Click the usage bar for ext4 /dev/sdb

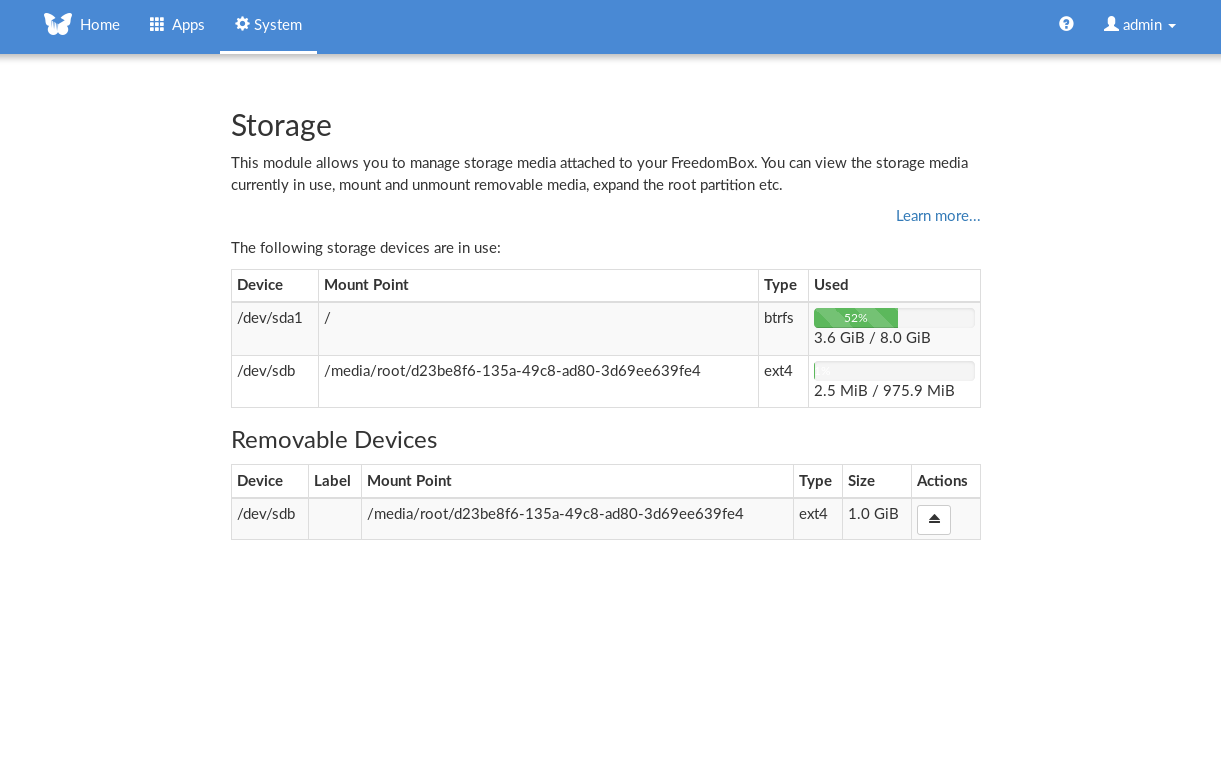[x=894, y=371]
